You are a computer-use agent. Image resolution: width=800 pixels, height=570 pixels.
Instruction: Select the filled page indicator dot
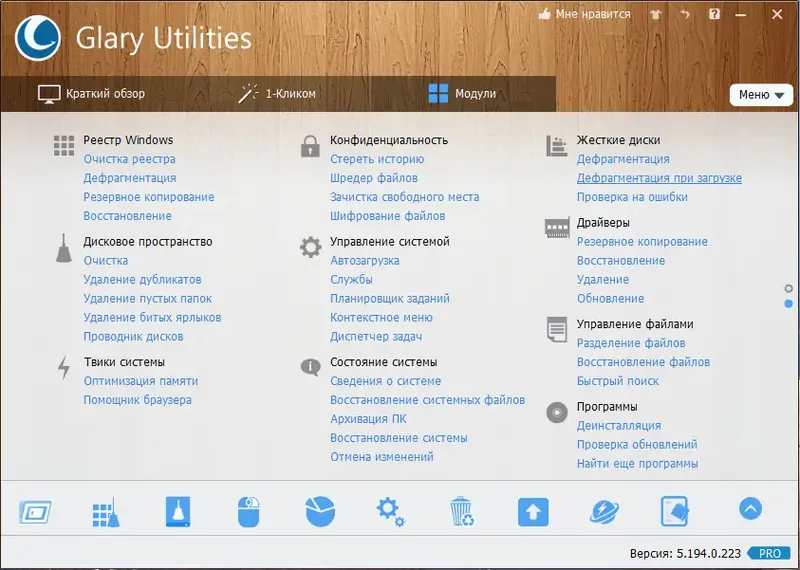coord(789,304)
